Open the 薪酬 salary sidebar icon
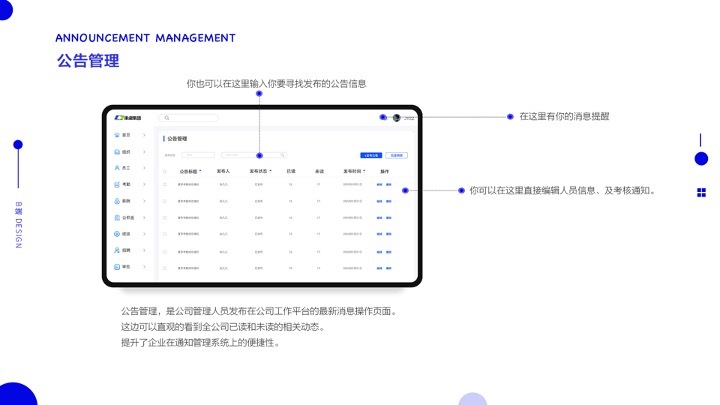Viewport: 720px width, 405px height. 117,201
